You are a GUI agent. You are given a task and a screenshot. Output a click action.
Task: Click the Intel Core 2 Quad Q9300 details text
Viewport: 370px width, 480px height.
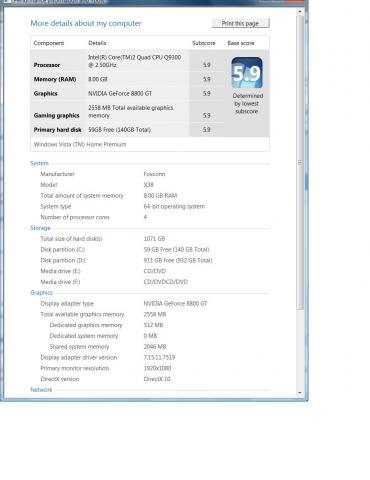click(135, 61)
